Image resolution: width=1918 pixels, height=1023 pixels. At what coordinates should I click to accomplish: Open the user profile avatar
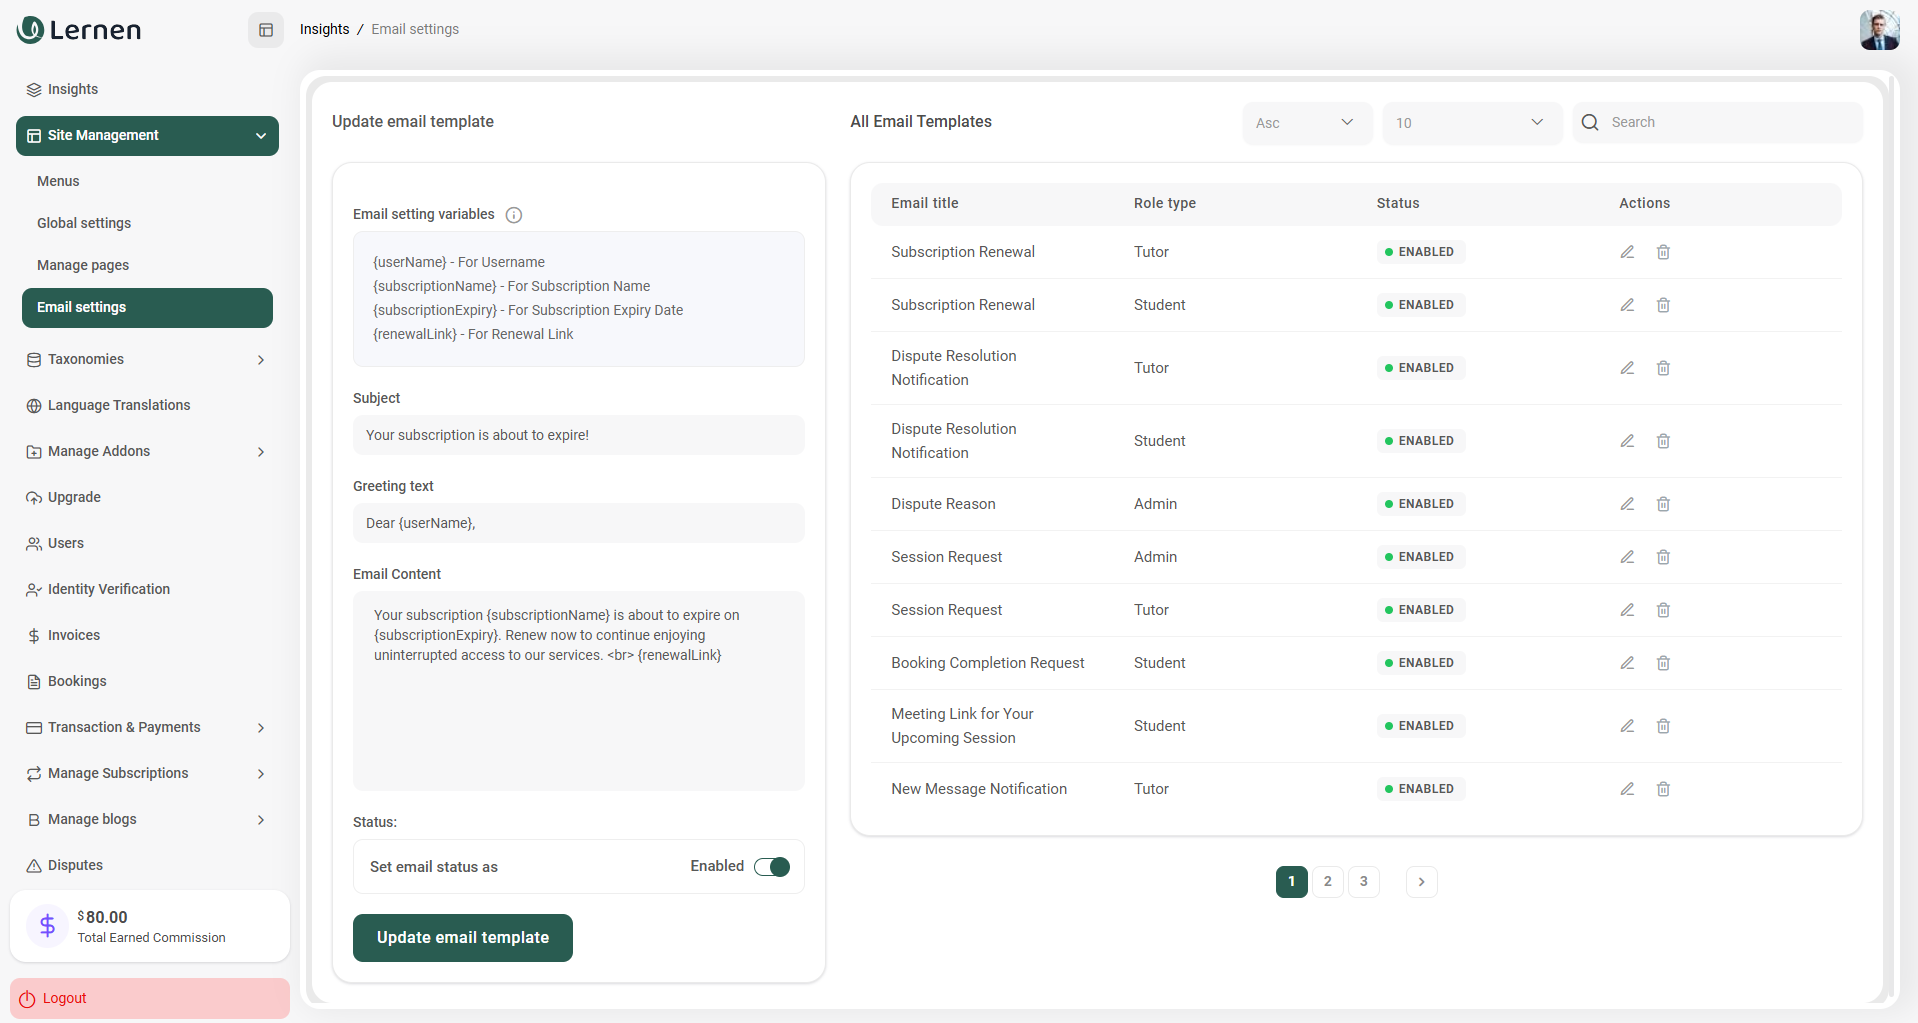(1879, 30)
